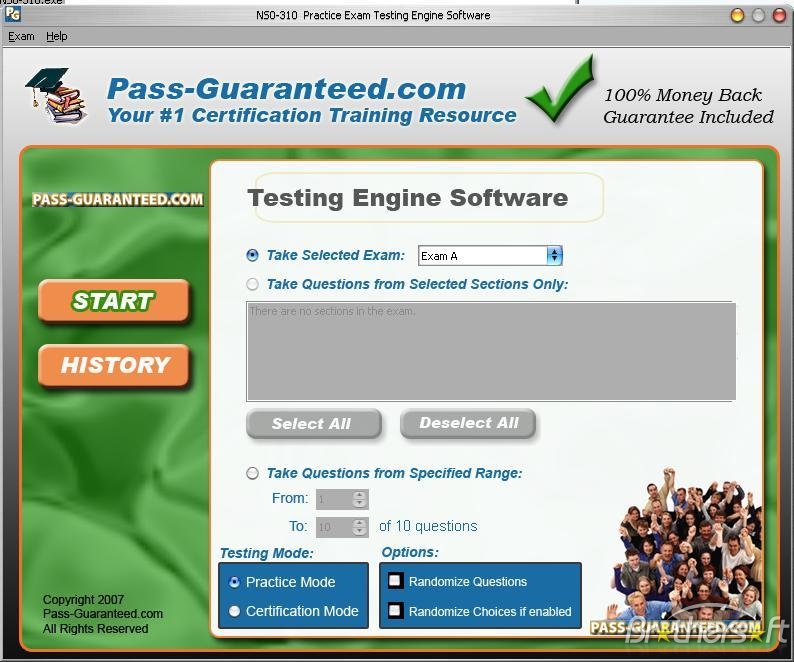Click the To question number field

click(334, 527)
